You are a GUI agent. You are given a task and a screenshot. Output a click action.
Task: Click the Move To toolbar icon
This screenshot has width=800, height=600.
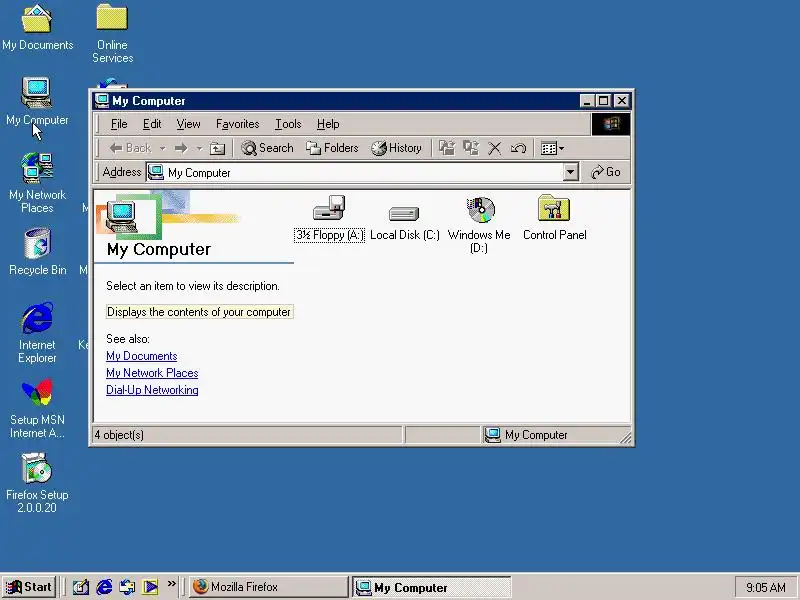click(x=447, y=148)
